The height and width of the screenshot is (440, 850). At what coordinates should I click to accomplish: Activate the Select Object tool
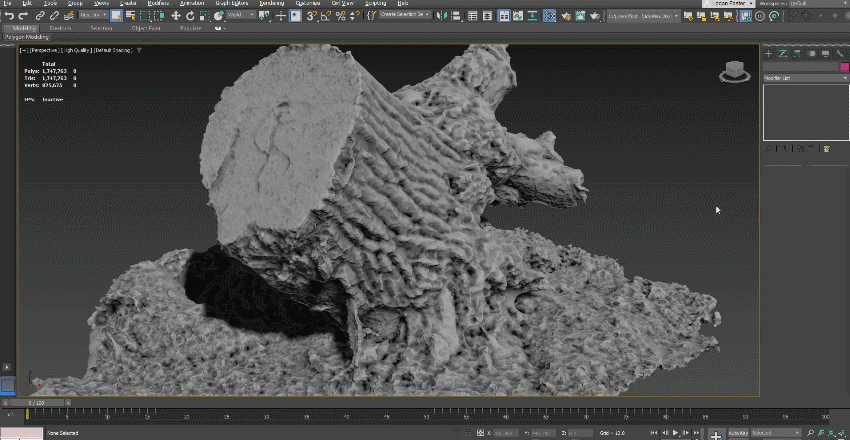[x=117, y=16]
